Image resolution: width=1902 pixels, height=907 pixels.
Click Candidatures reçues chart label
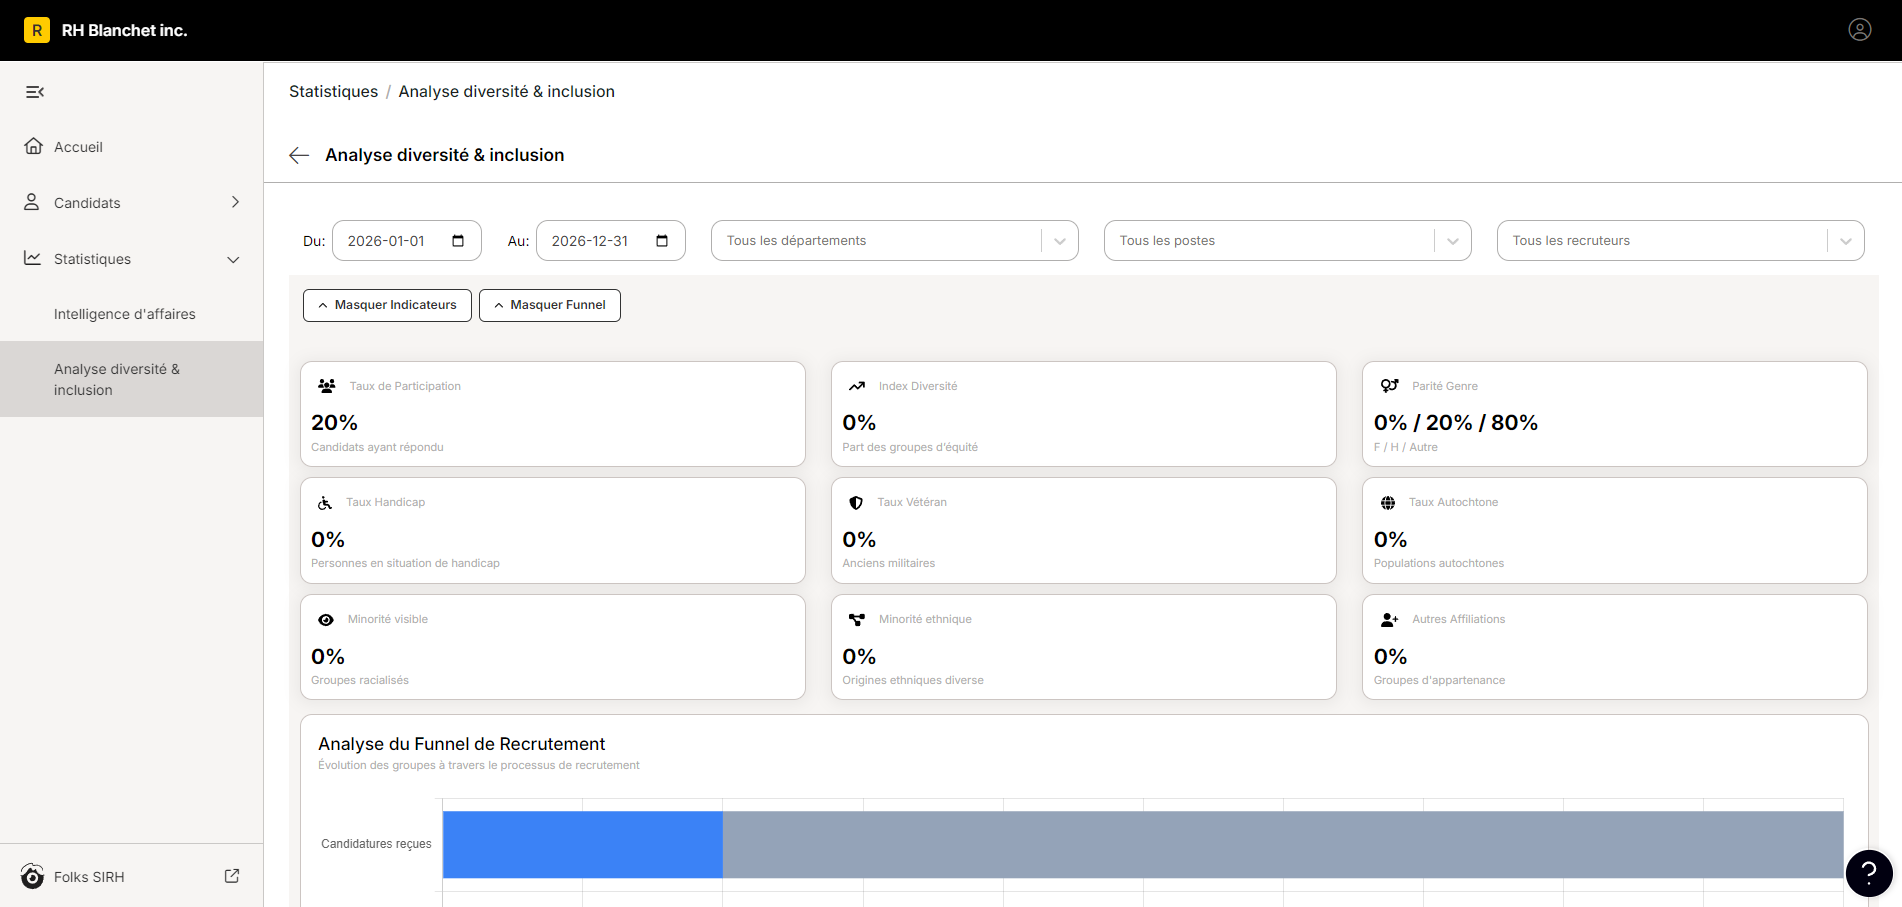[x=376, y=844]
